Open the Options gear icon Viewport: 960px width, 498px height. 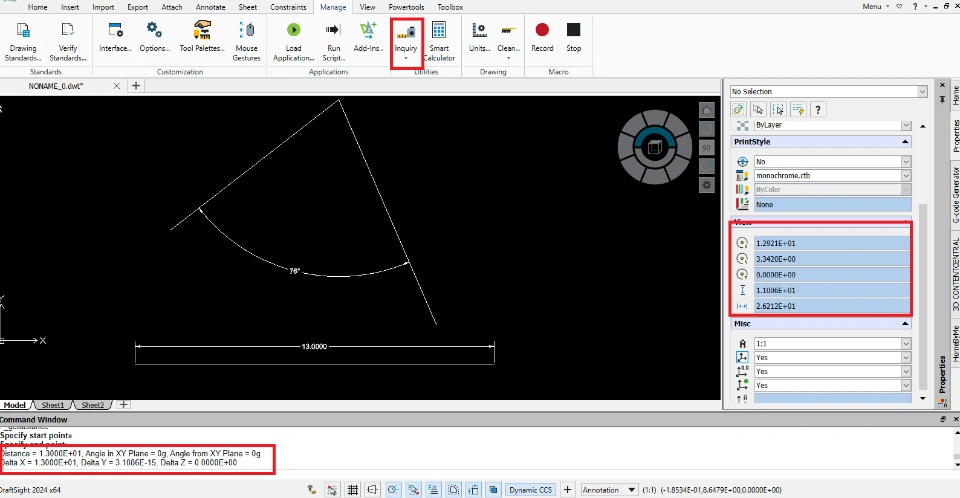click(154, 29)
